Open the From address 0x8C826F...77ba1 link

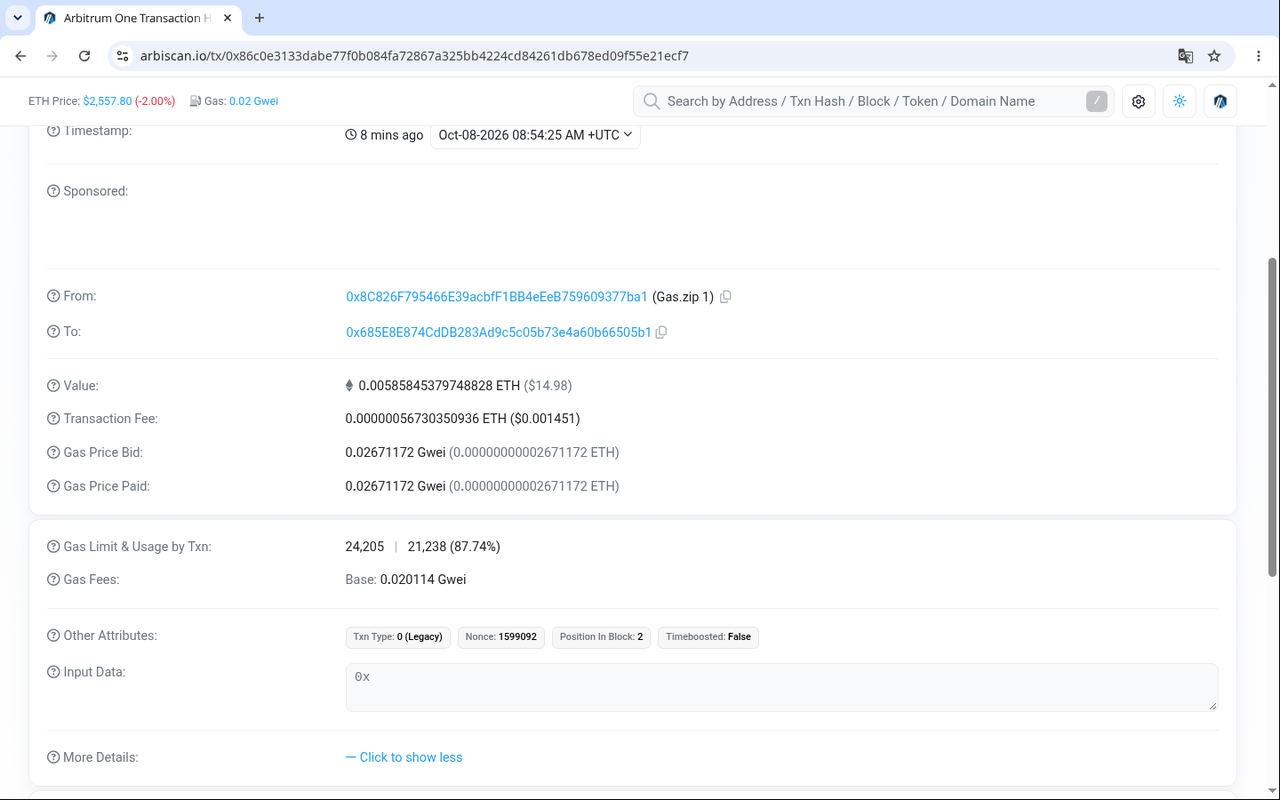[x=497, y=297]
